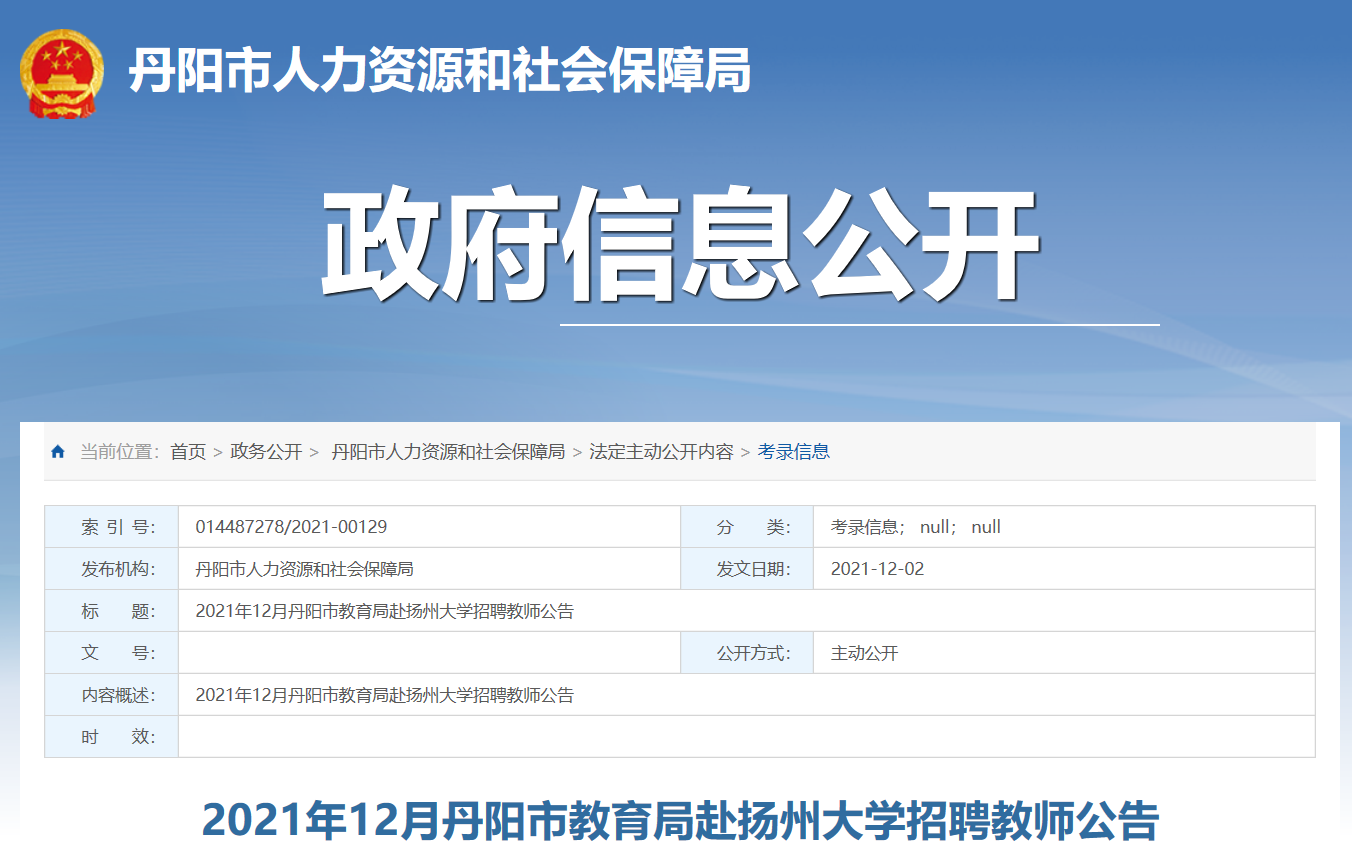Click the large blue article headline
1352x852 pixels.
[680, 820]
